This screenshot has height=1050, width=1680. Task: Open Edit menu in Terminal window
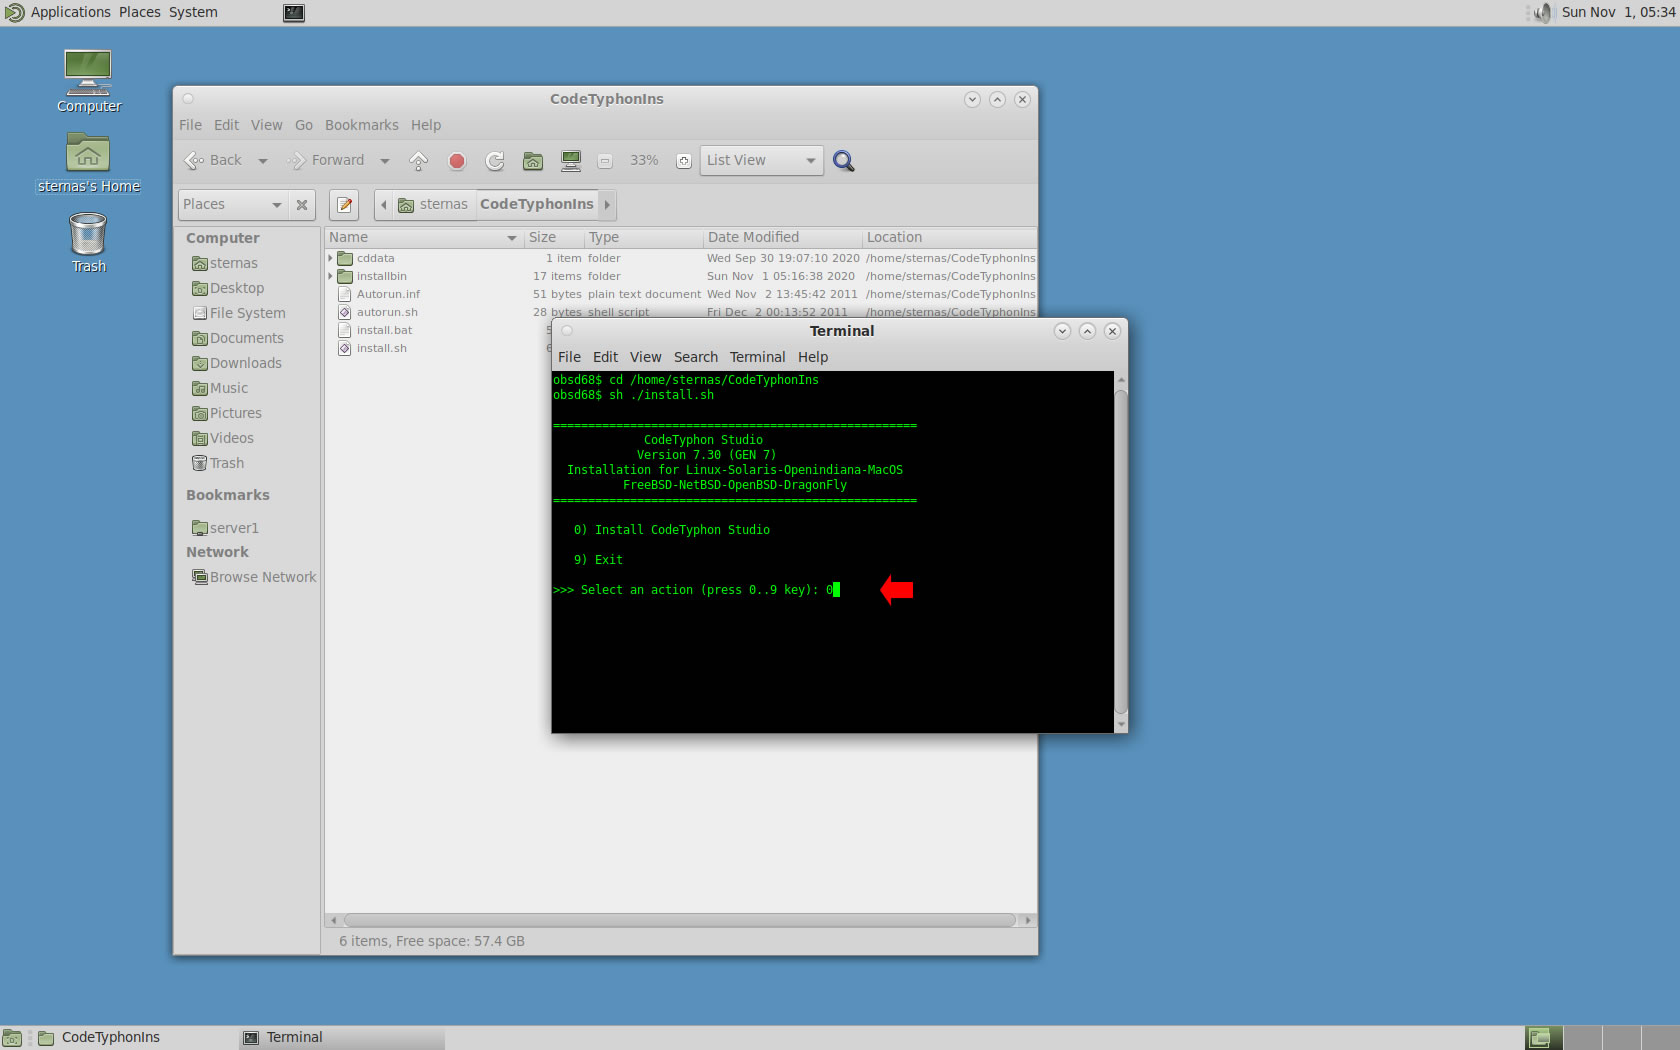[x=605, y=357]
